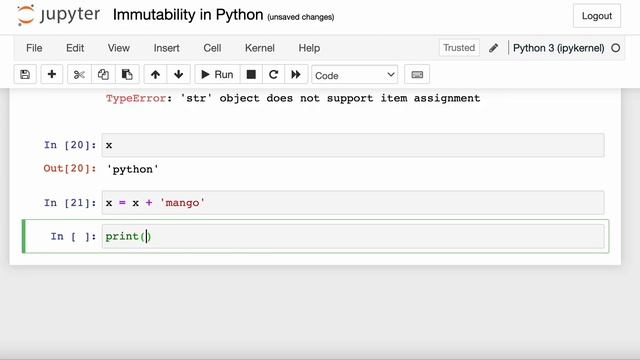The height and width of the screenshot is (360, 640).
Task: Run the current cell
Action: pyautogui.click(x=217, y=75)
